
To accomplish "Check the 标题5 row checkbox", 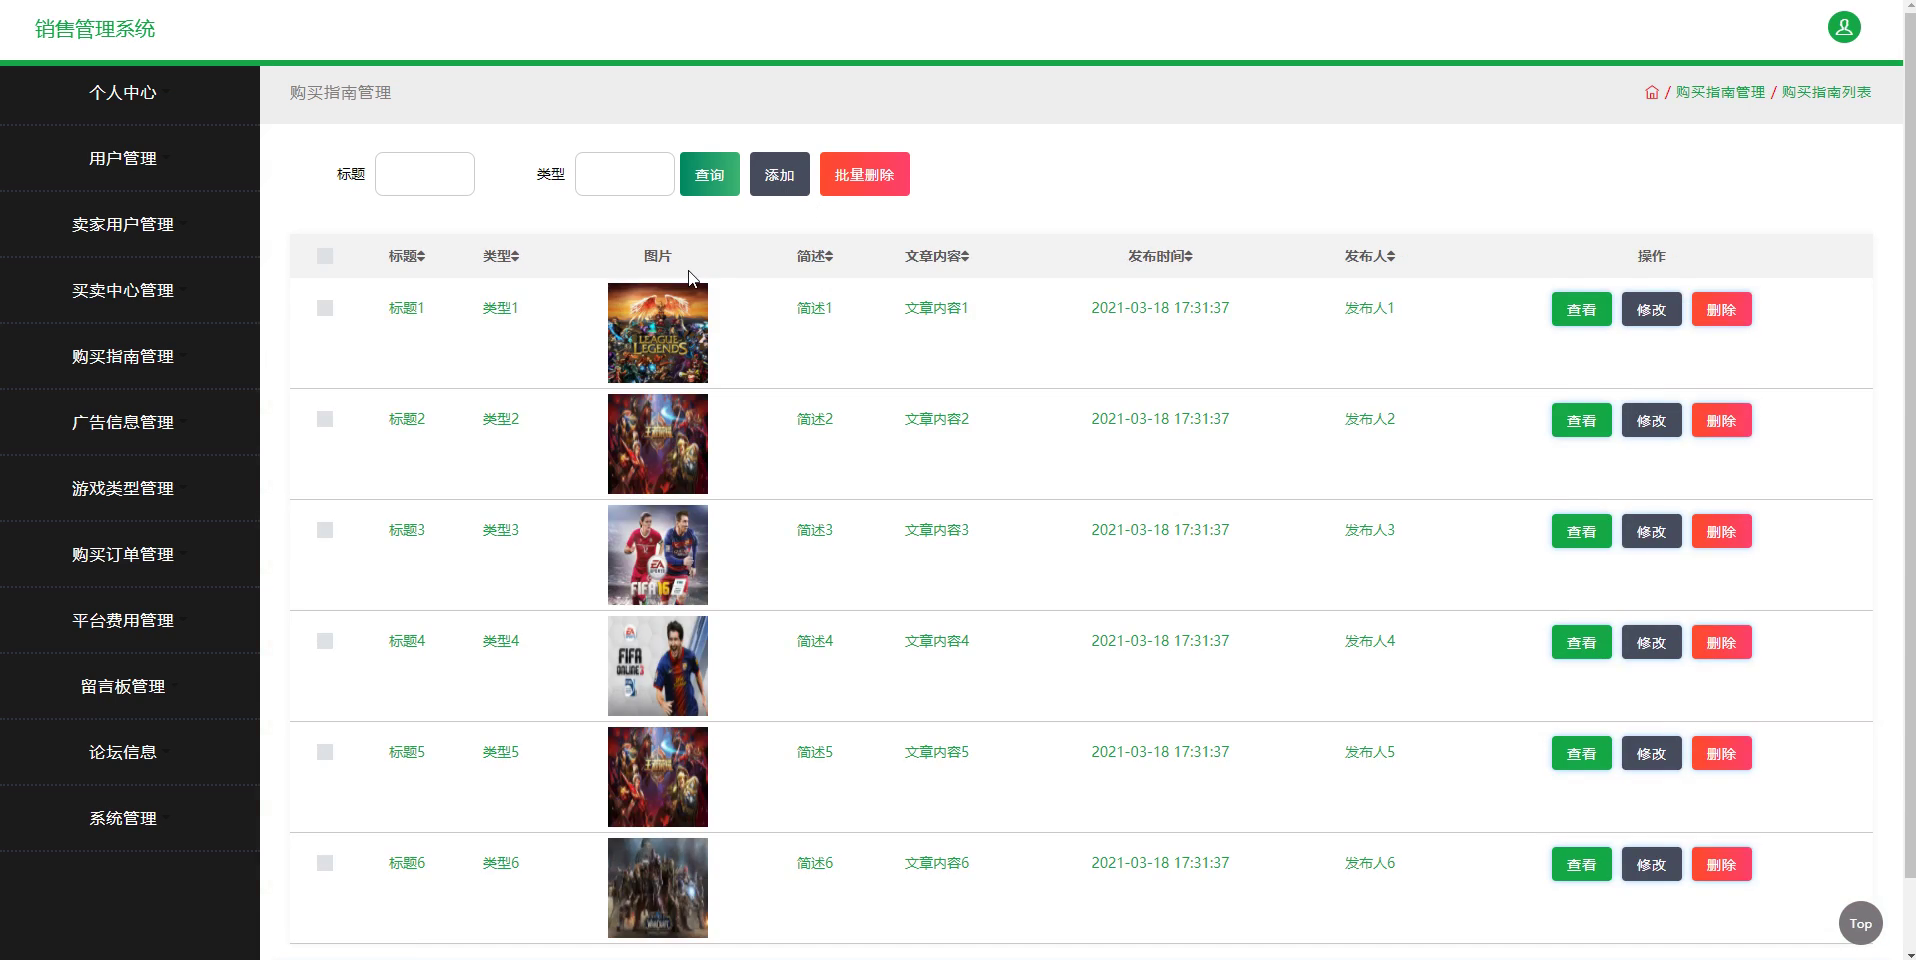I will 325,752.
